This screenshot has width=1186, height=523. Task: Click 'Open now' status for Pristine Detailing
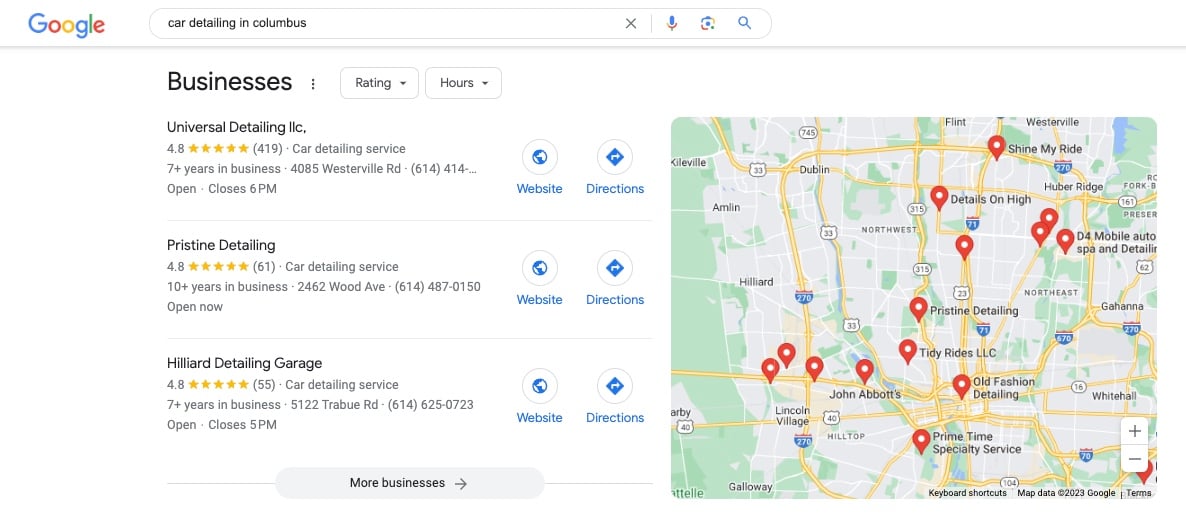pos(195,307)
